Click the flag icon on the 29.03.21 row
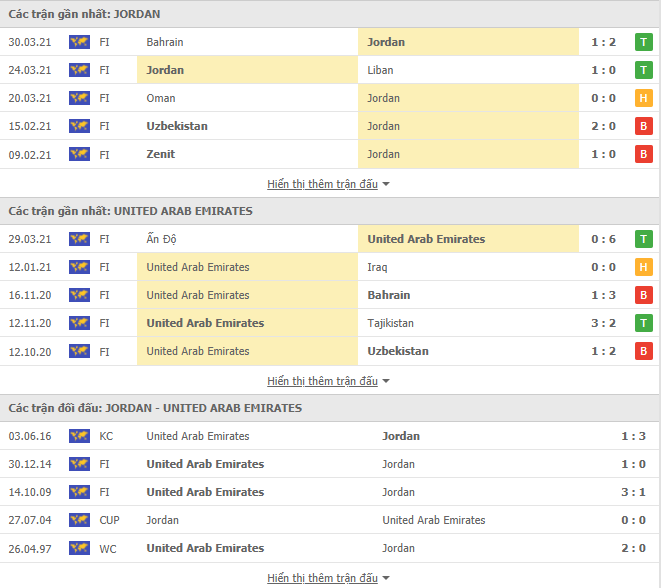 (x=79, y=239)
